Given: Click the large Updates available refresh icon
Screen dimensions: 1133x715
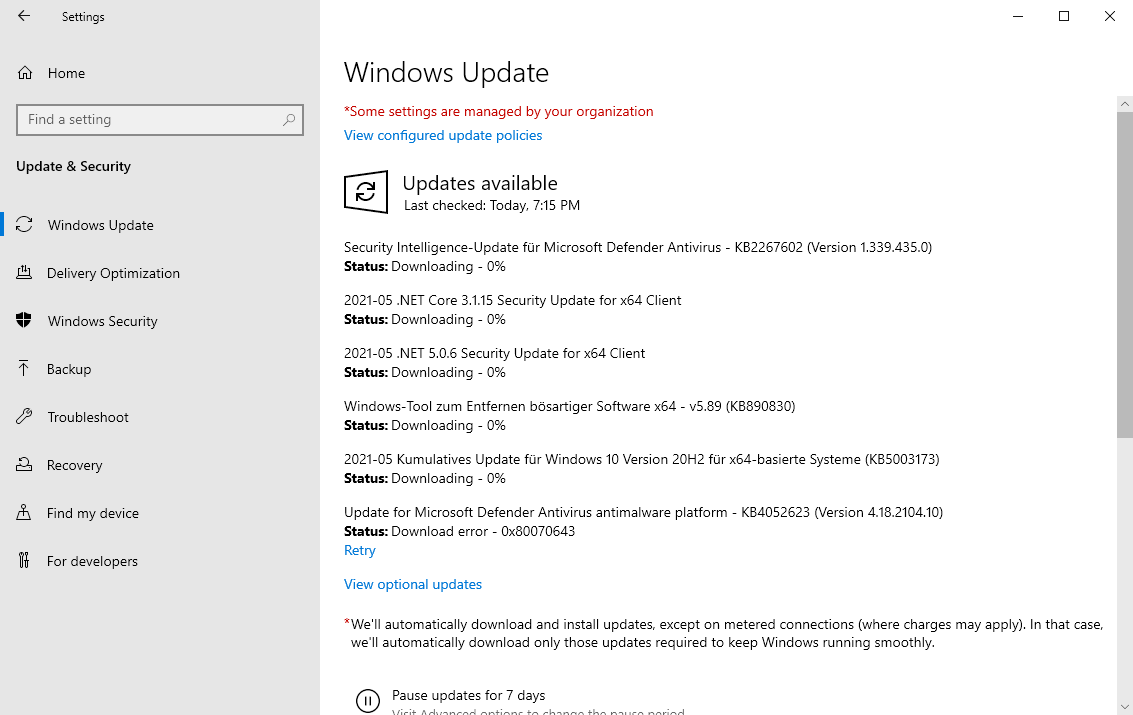Looking at the screenshot, I should tap(366, 191).
